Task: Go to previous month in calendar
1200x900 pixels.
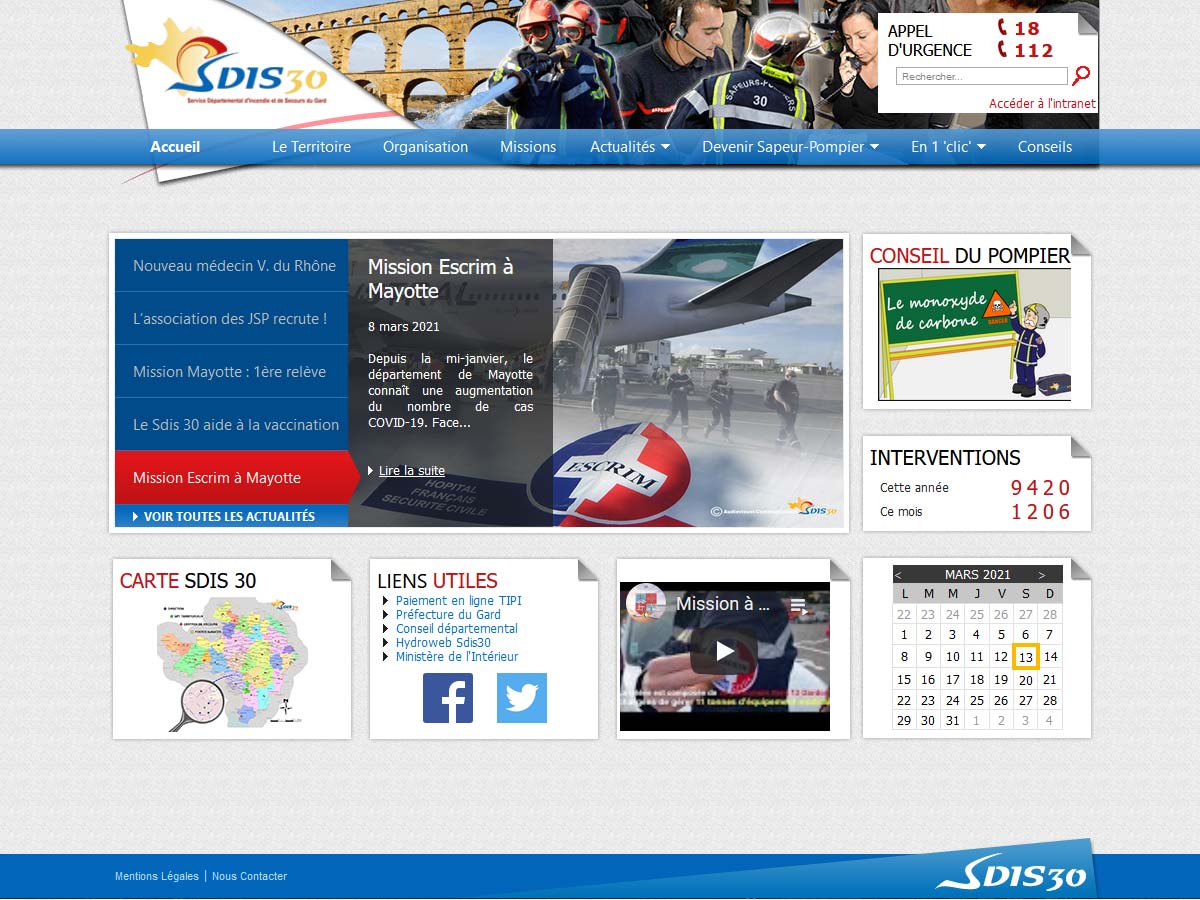Action: click(898, 575)
